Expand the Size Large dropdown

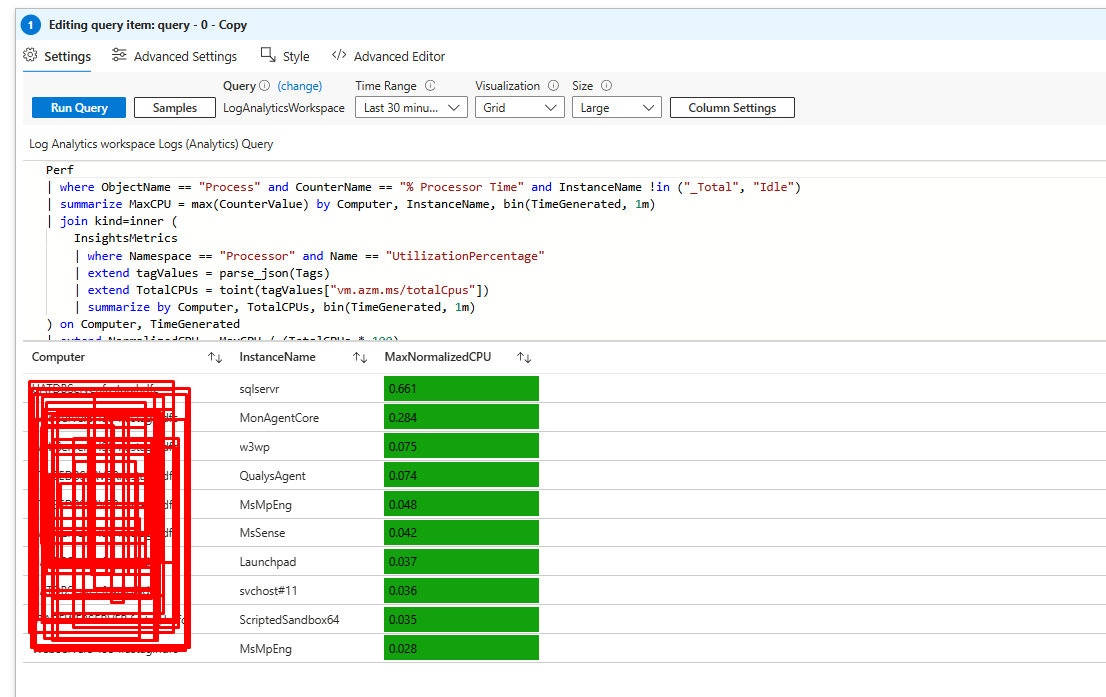(617, 108)
